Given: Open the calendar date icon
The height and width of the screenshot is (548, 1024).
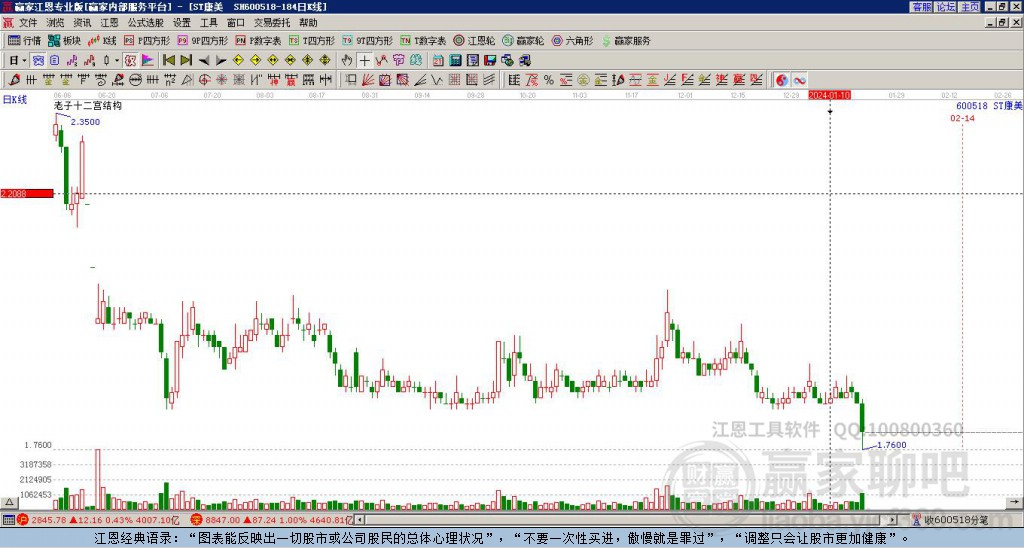Looking at the screenshot, I should [438, 60].
